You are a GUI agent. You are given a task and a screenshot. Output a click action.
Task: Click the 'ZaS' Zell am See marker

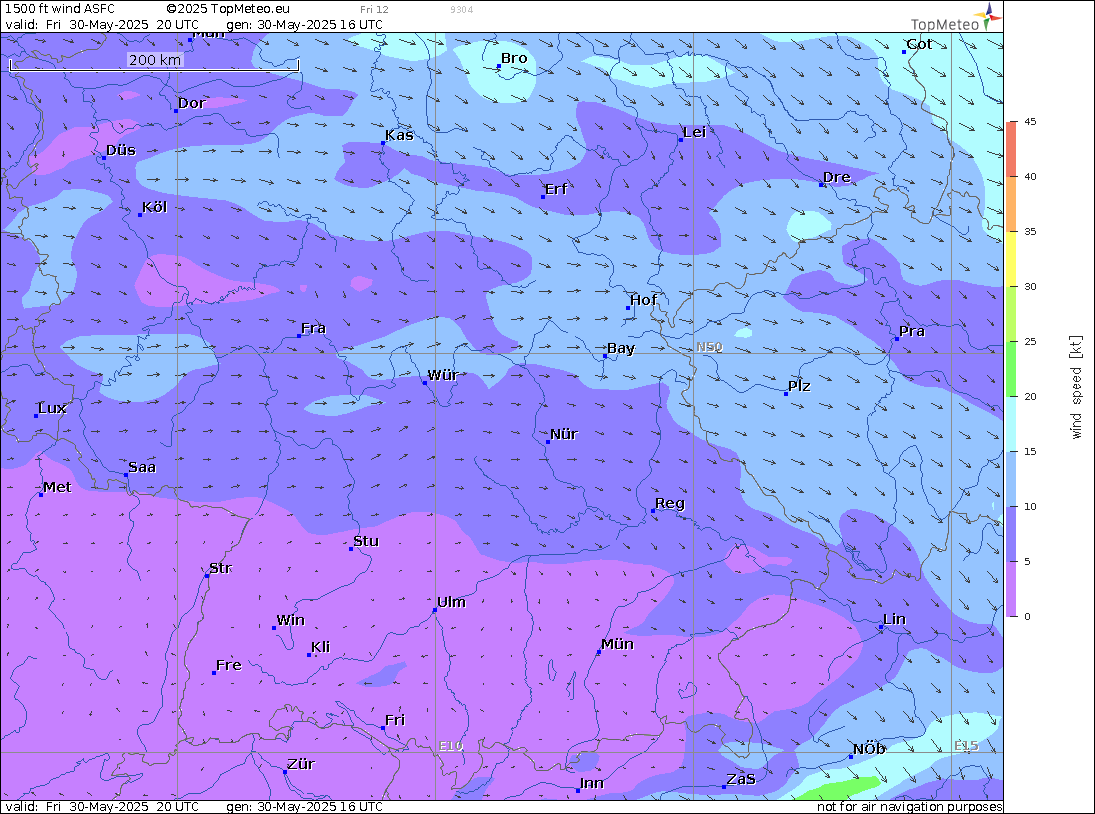coord(724,787)
